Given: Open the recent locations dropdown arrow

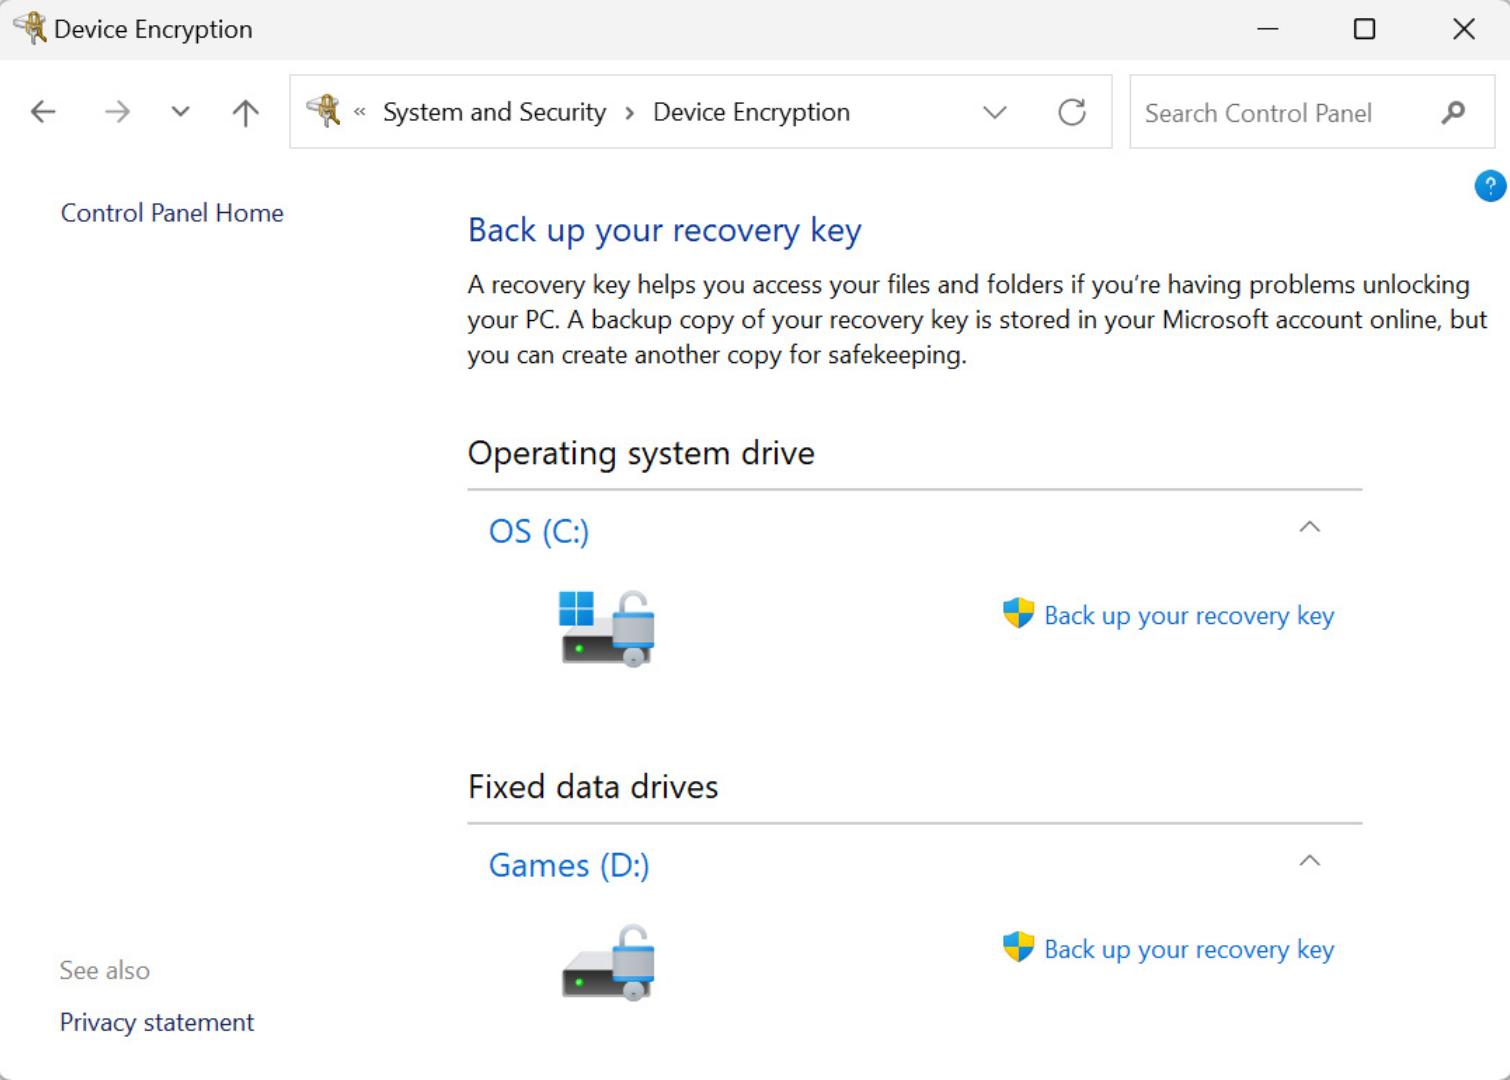Looking at the screenshot, I should (180, 111).
